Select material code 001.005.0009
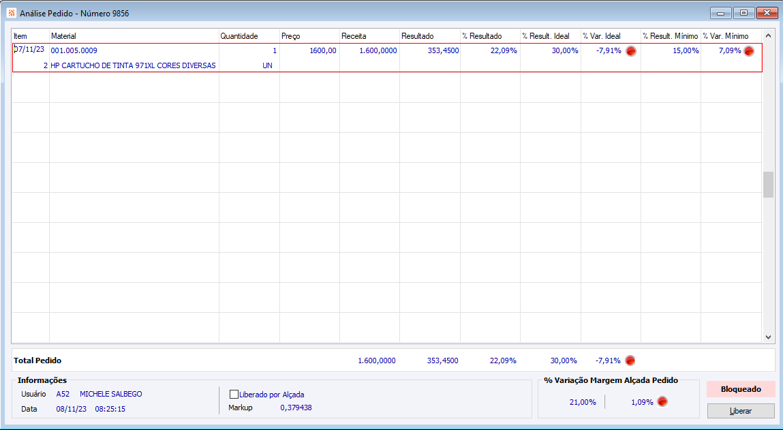Screen dimensions: 783x430 pyautogui.click(x=74, y=50)
